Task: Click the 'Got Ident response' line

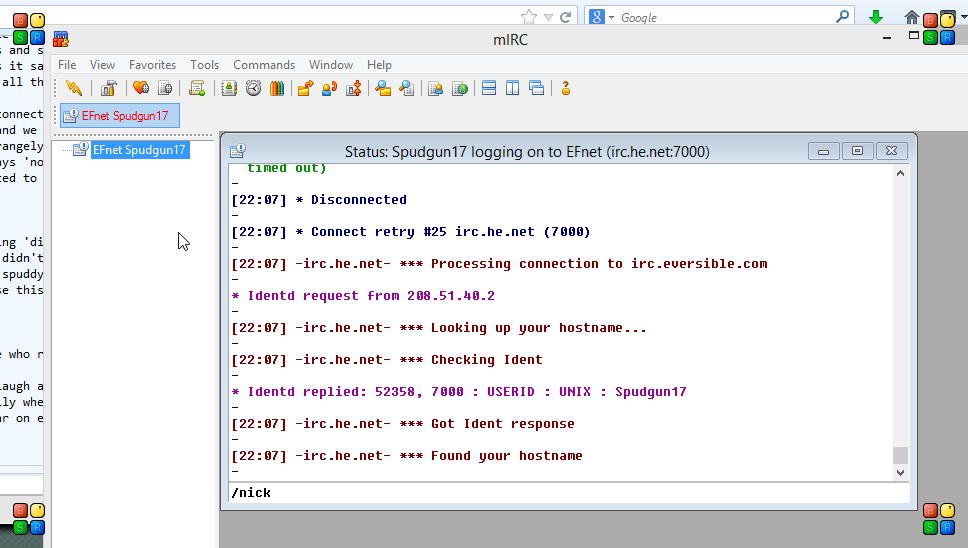Action: pos(403,423)
